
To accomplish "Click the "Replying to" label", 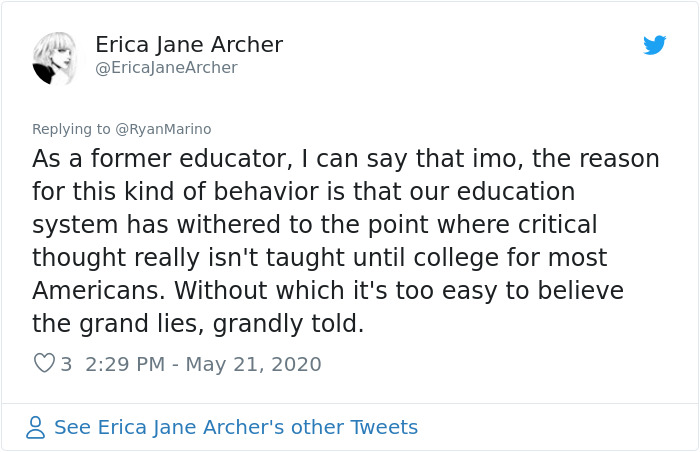I will click(x=71, y=129).
